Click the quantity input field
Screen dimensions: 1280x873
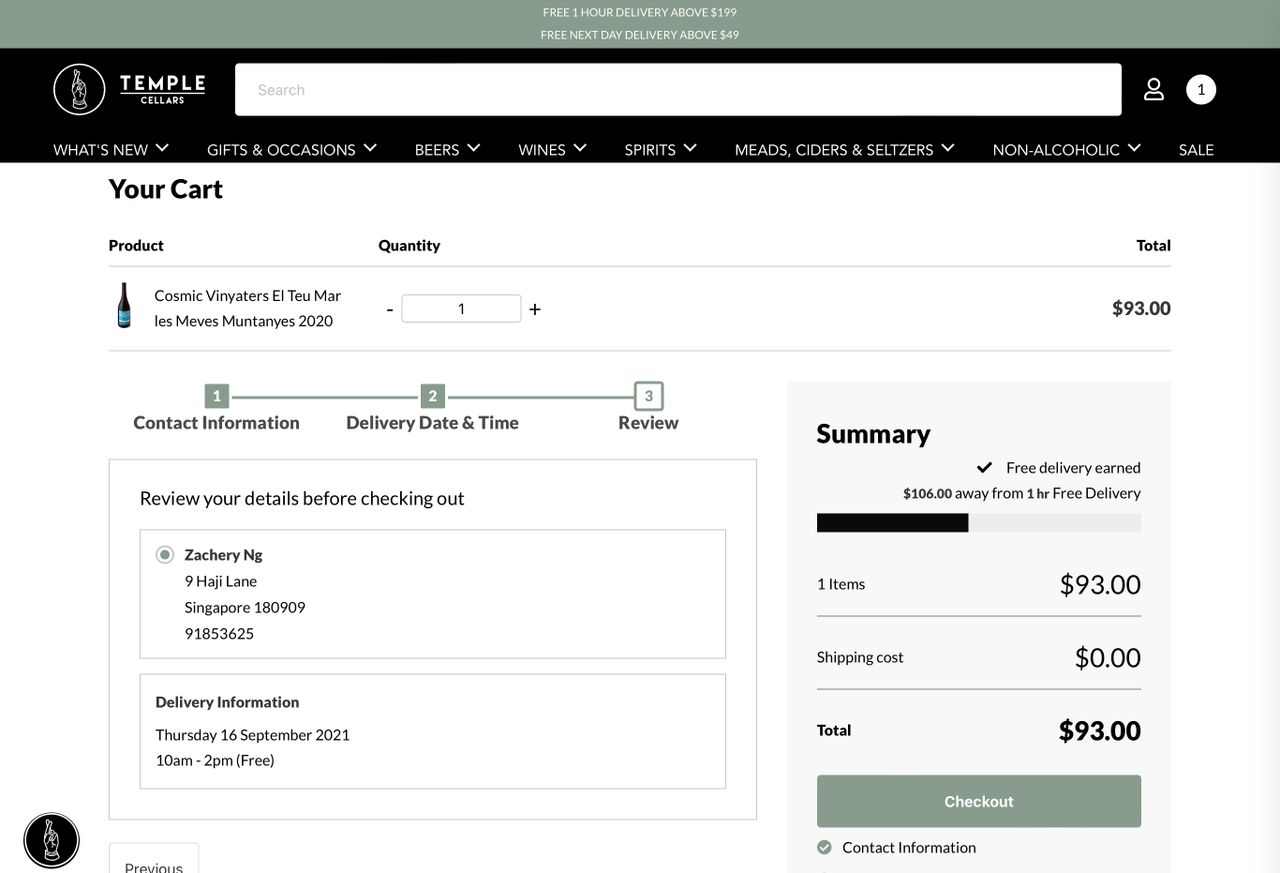[x=461, y=308]
